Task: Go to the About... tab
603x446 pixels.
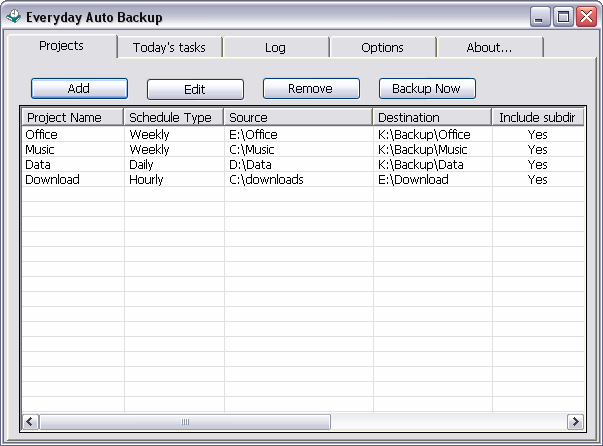Action: (x=489, y=47)
